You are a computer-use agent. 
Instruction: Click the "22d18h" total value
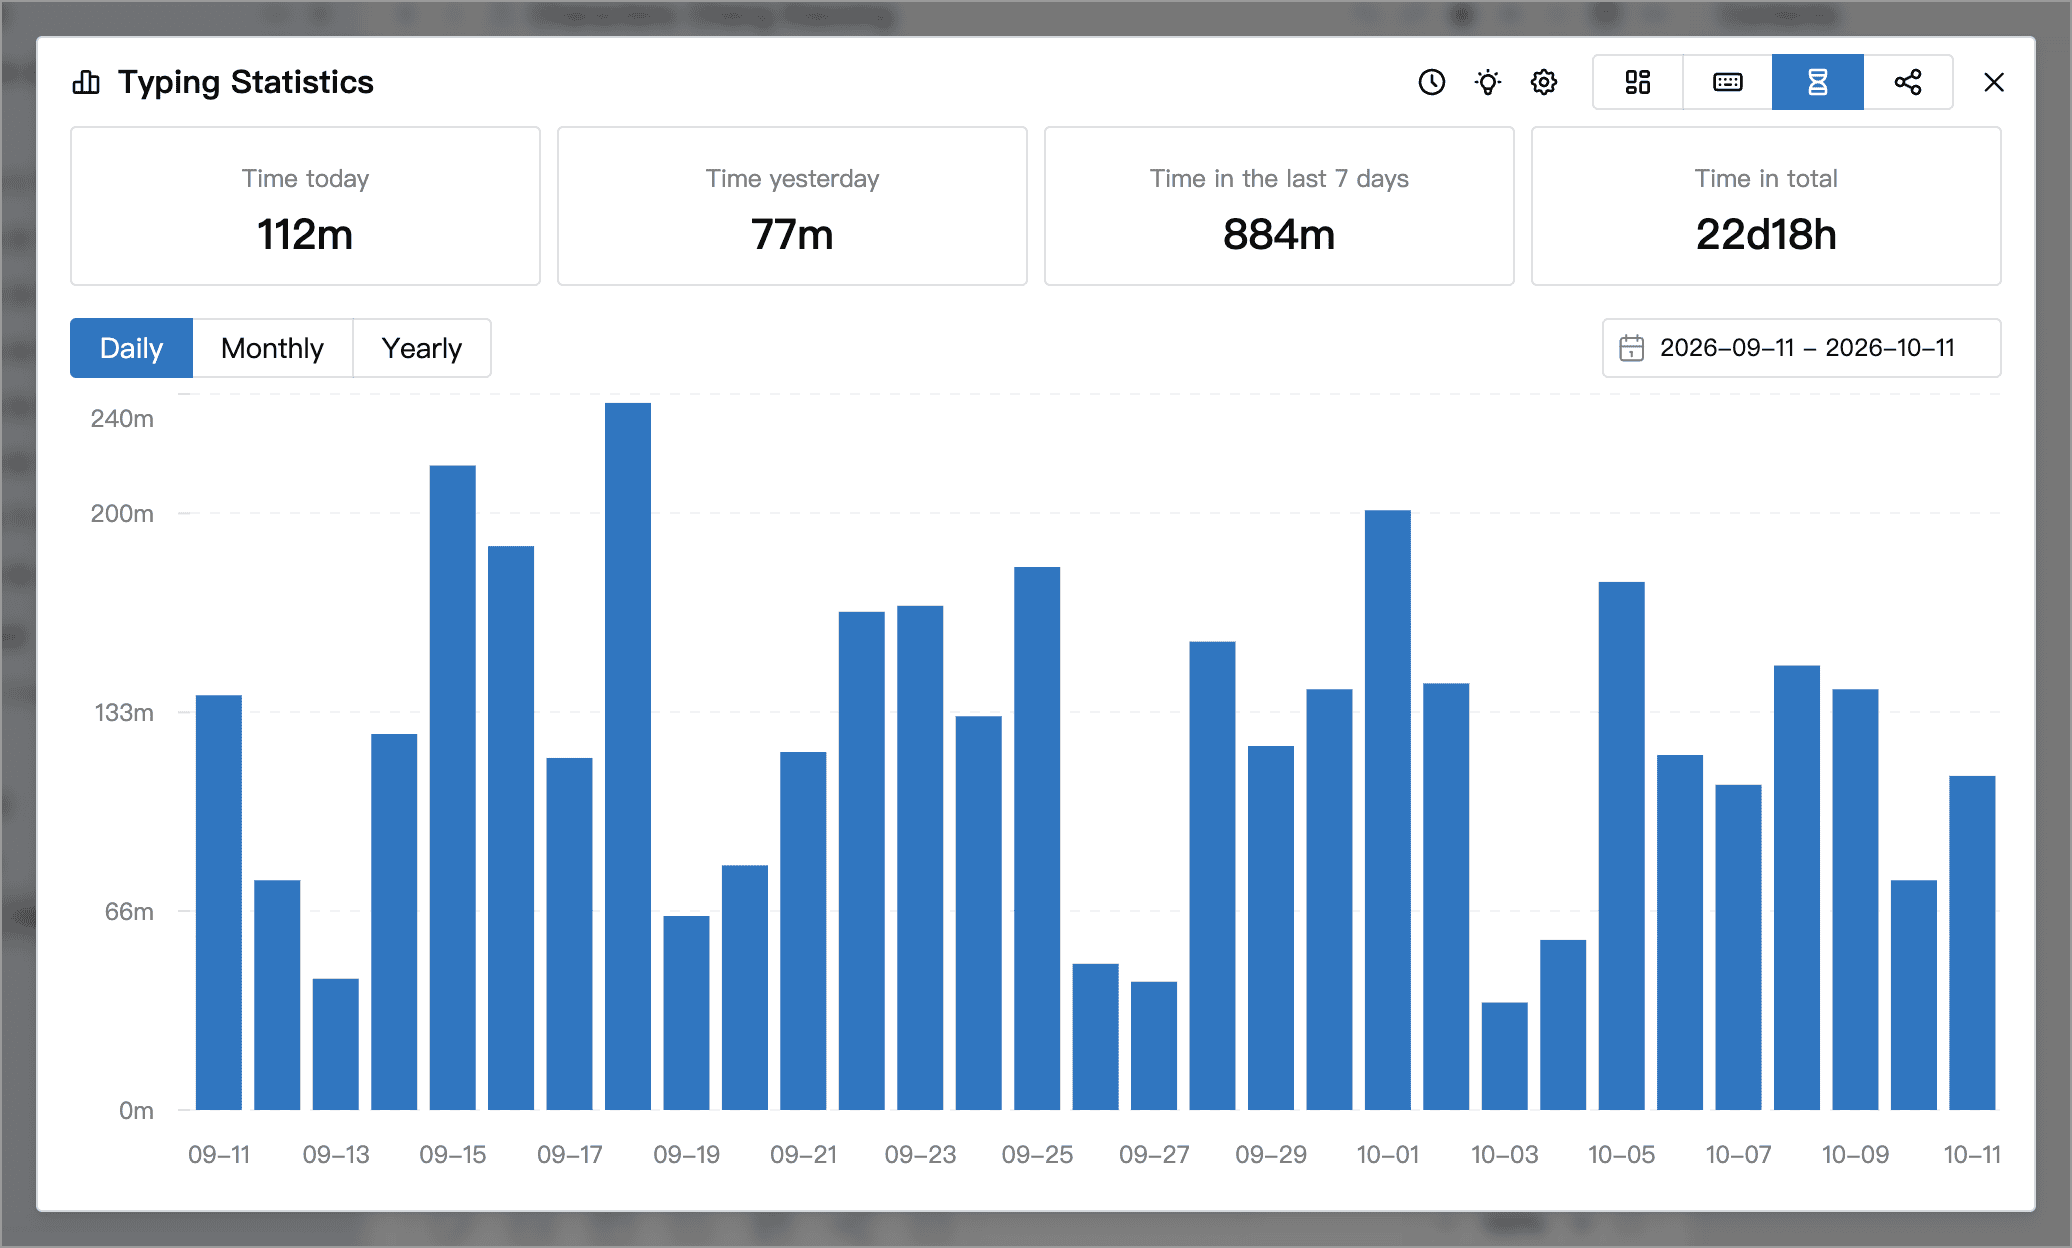point(1766,235)
